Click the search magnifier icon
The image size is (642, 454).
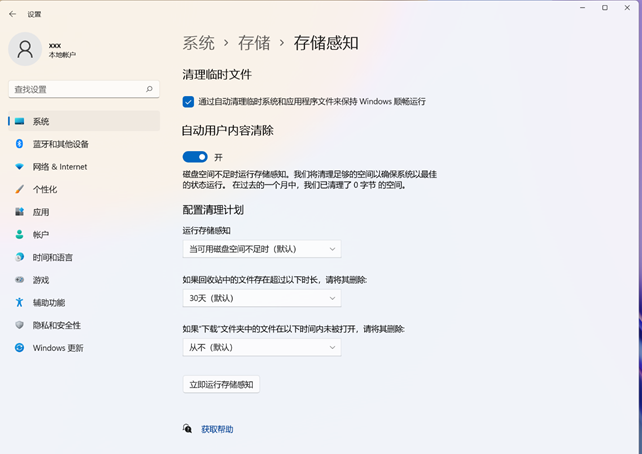pyautogui.click(x=150, y=89)
